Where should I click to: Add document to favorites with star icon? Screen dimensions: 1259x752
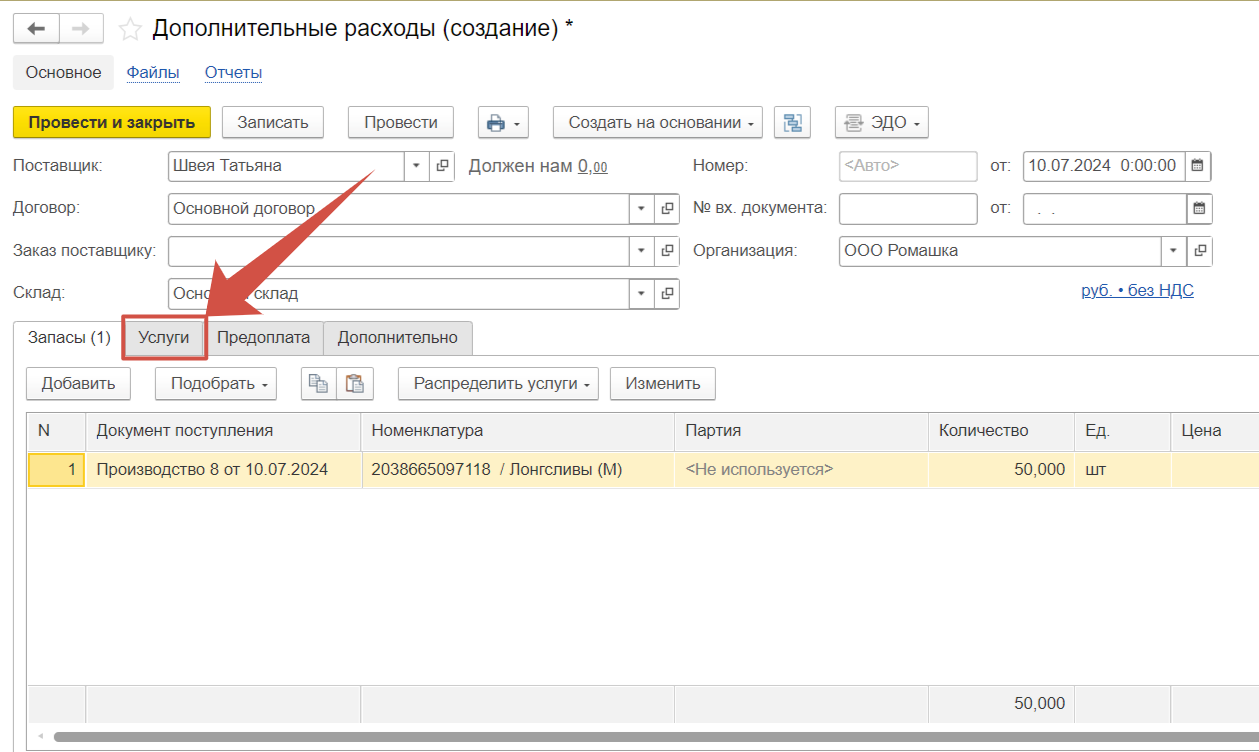point(130,29)
